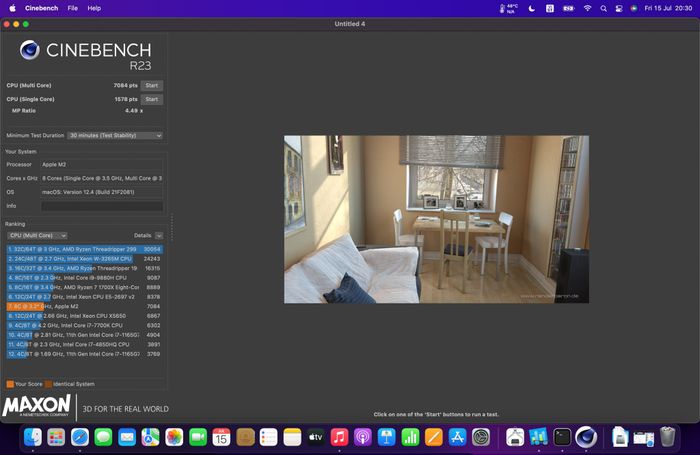
Task: Open Keynote from the dock
Action: 387,437
